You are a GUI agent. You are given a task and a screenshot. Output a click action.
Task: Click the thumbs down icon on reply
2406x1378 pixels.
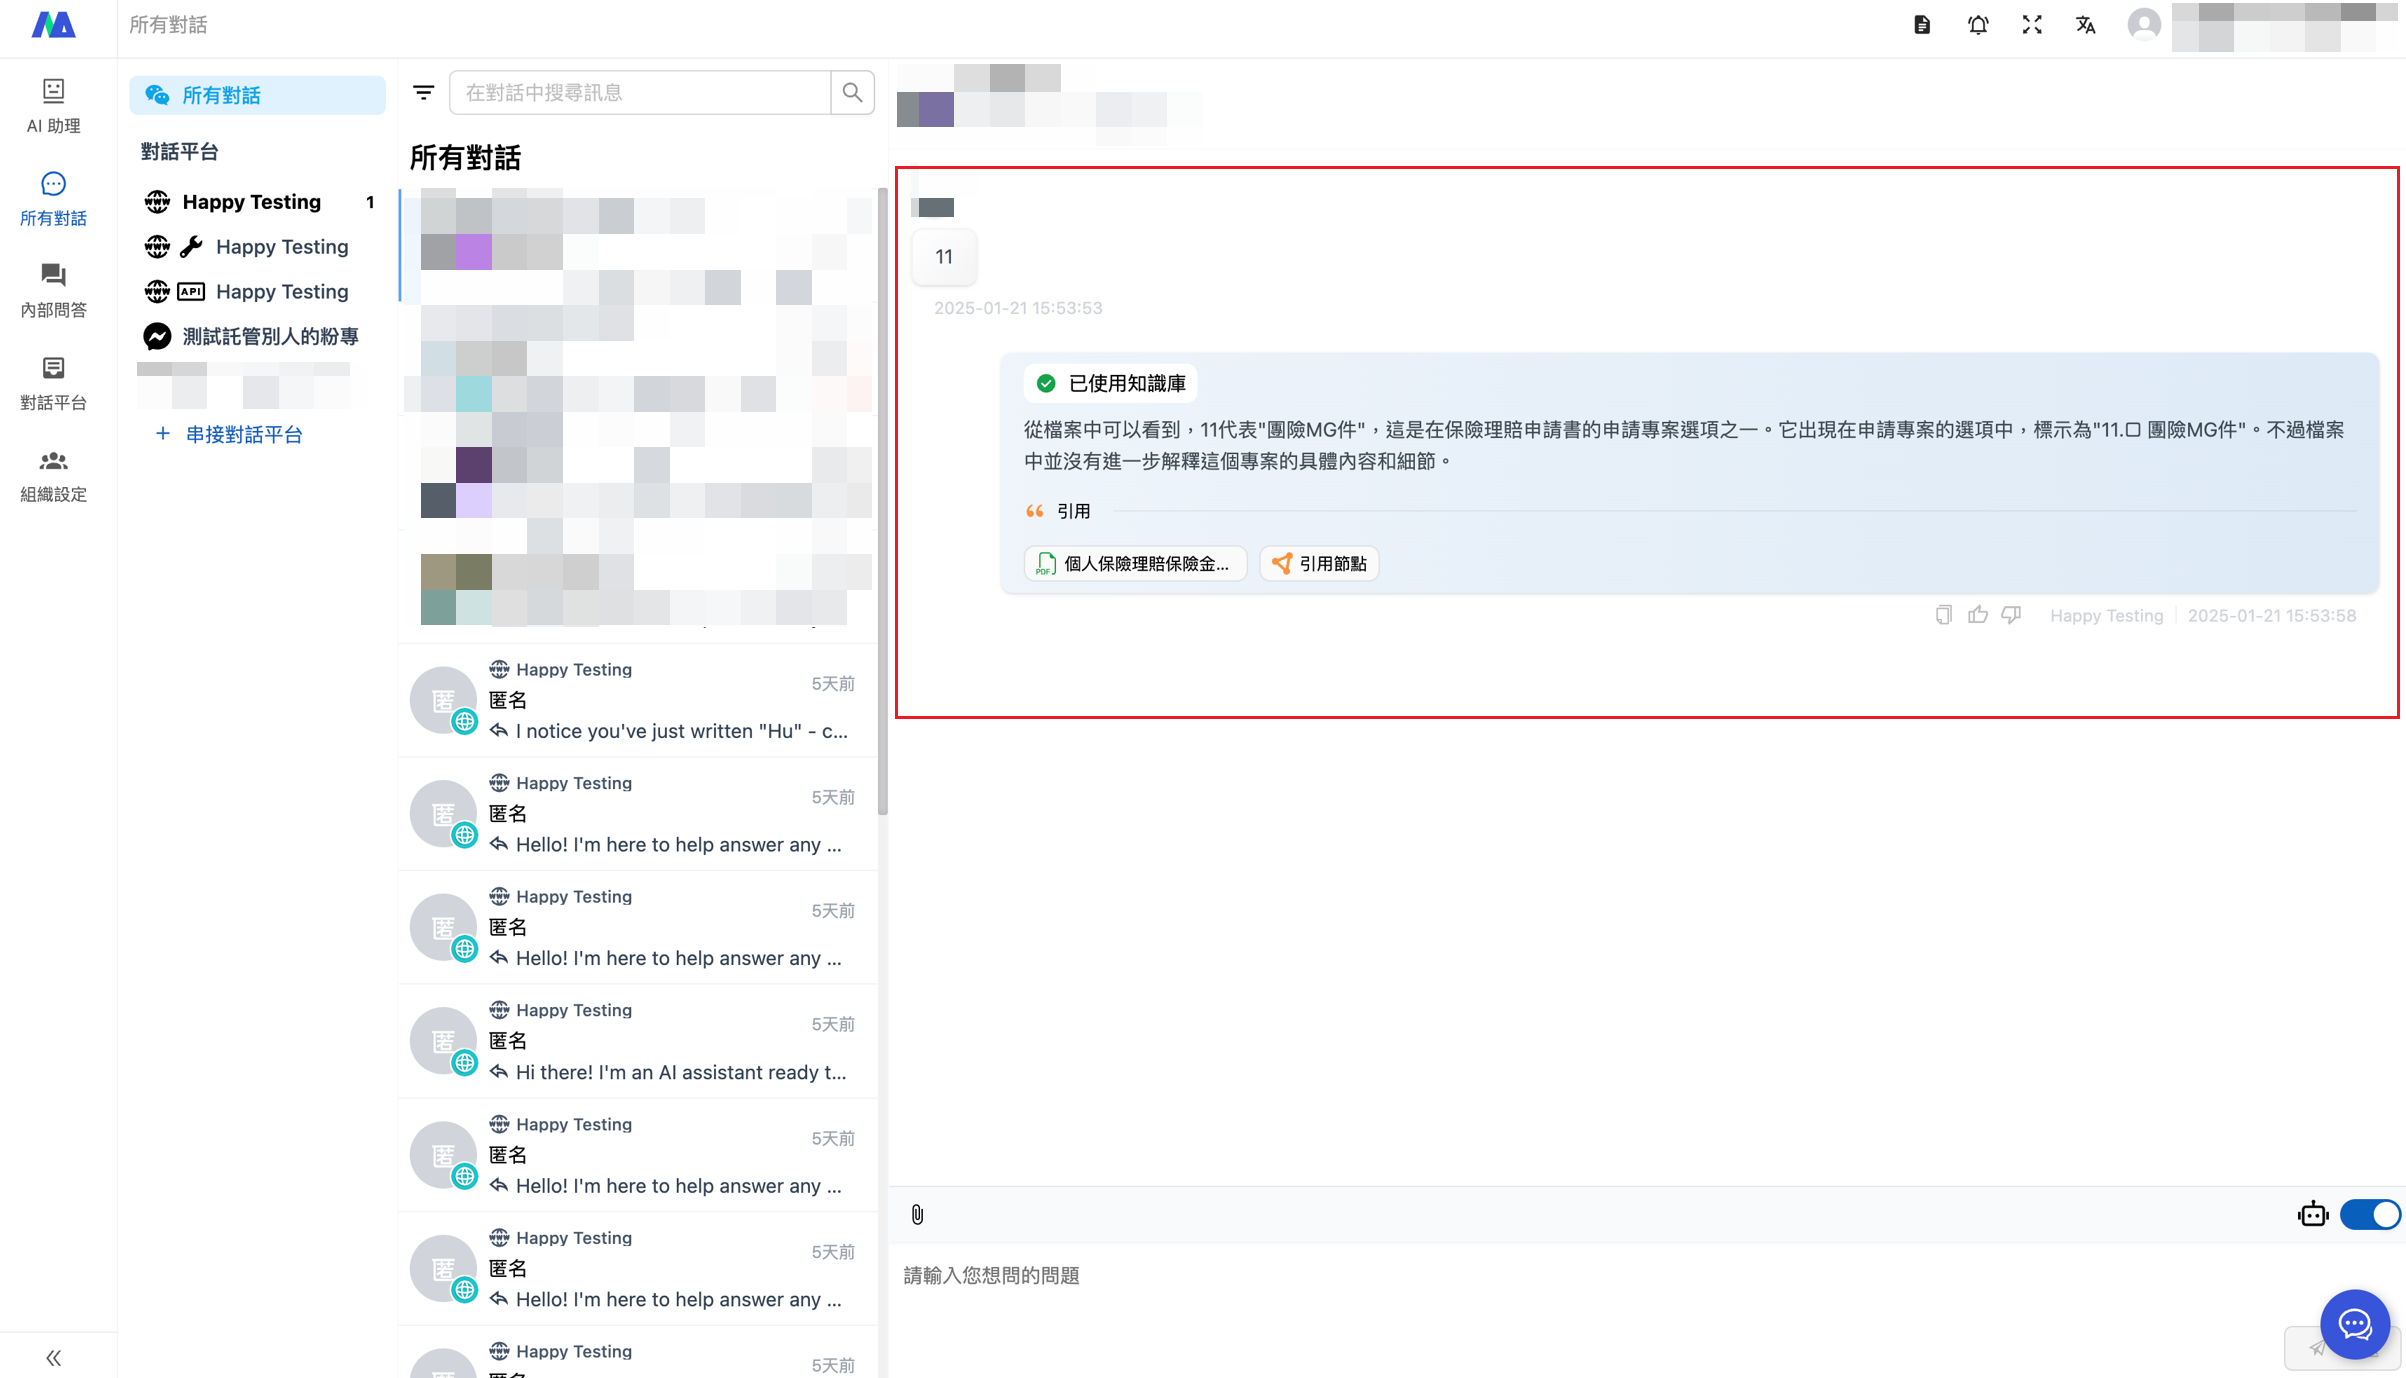tap(2011, 615)
